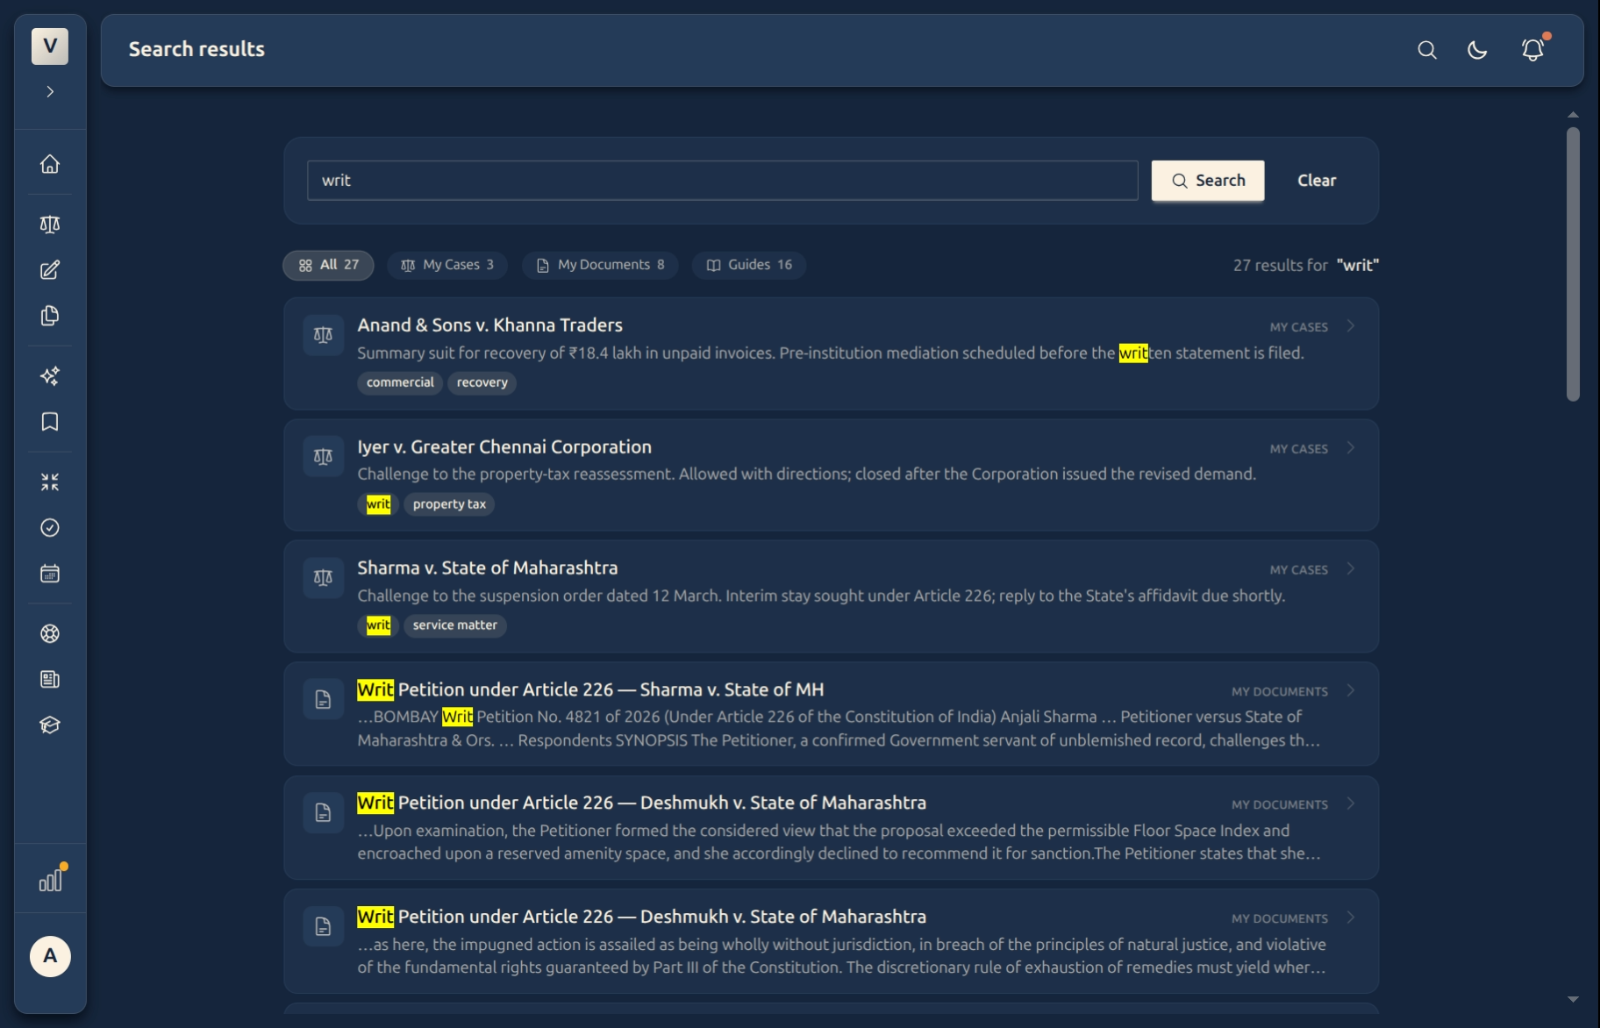The height and width of the screenshot is (1028, 1600).
Task: Toggle dark mode with the moon icon
Action: tap(1477, 50)
